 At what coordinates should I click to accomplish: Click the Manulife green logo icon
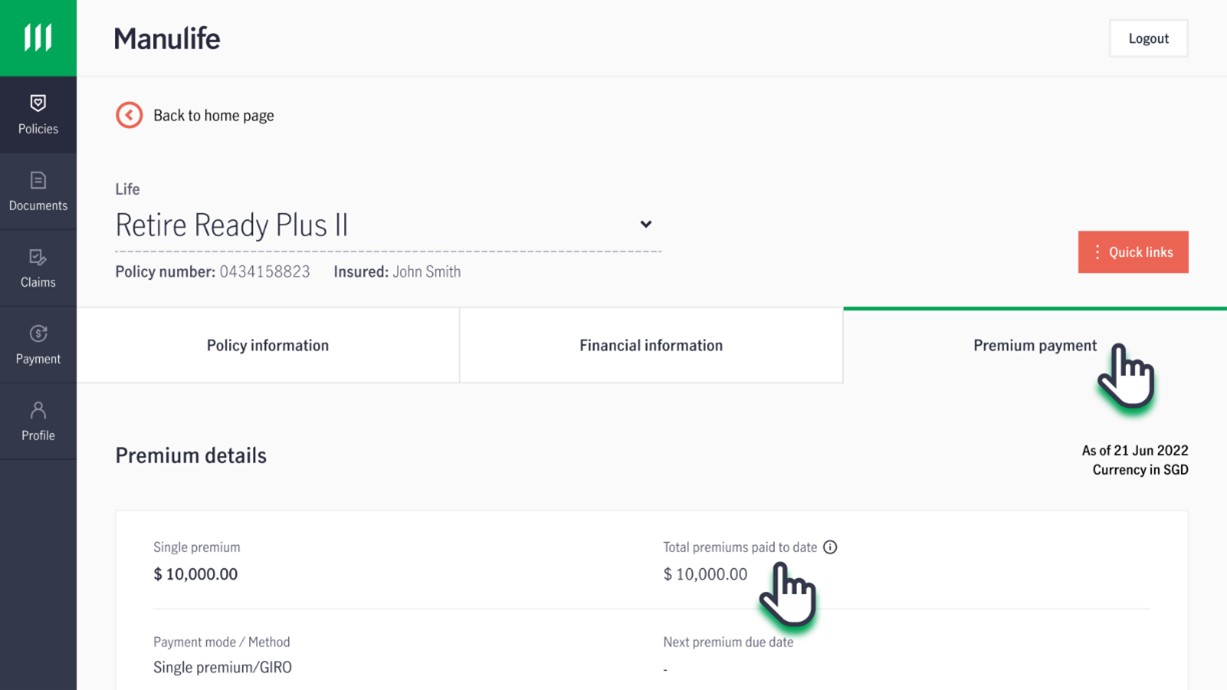click(x=38, y=38)
